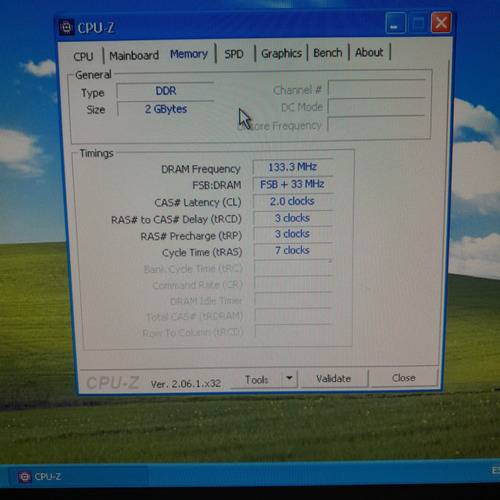Click the memory Type value DDR

point(165,91)
